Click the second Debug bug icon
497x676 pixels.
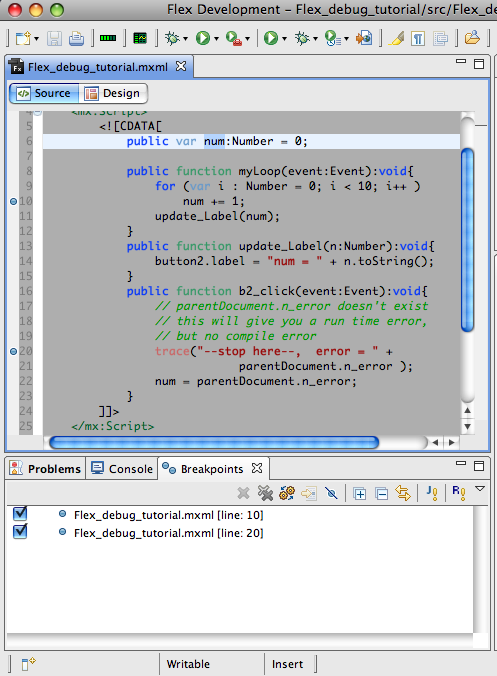click(x=302, y=38)
